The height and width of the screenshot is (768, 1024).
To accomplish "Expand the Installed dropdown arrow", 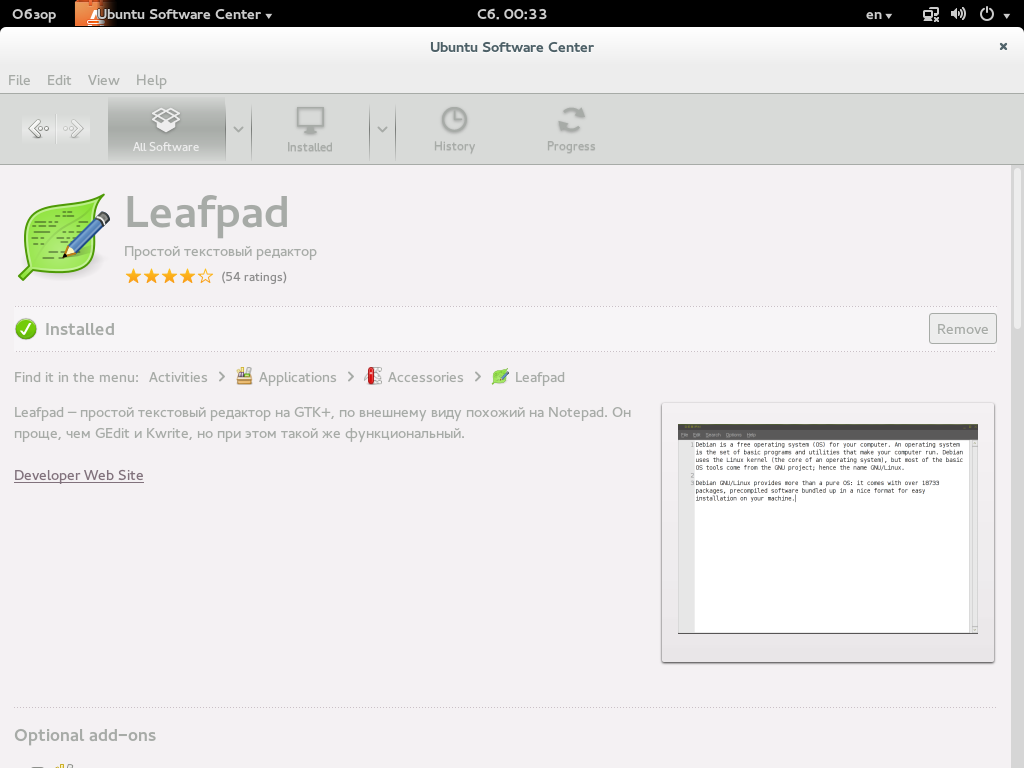I will click(x=382, y=129).
